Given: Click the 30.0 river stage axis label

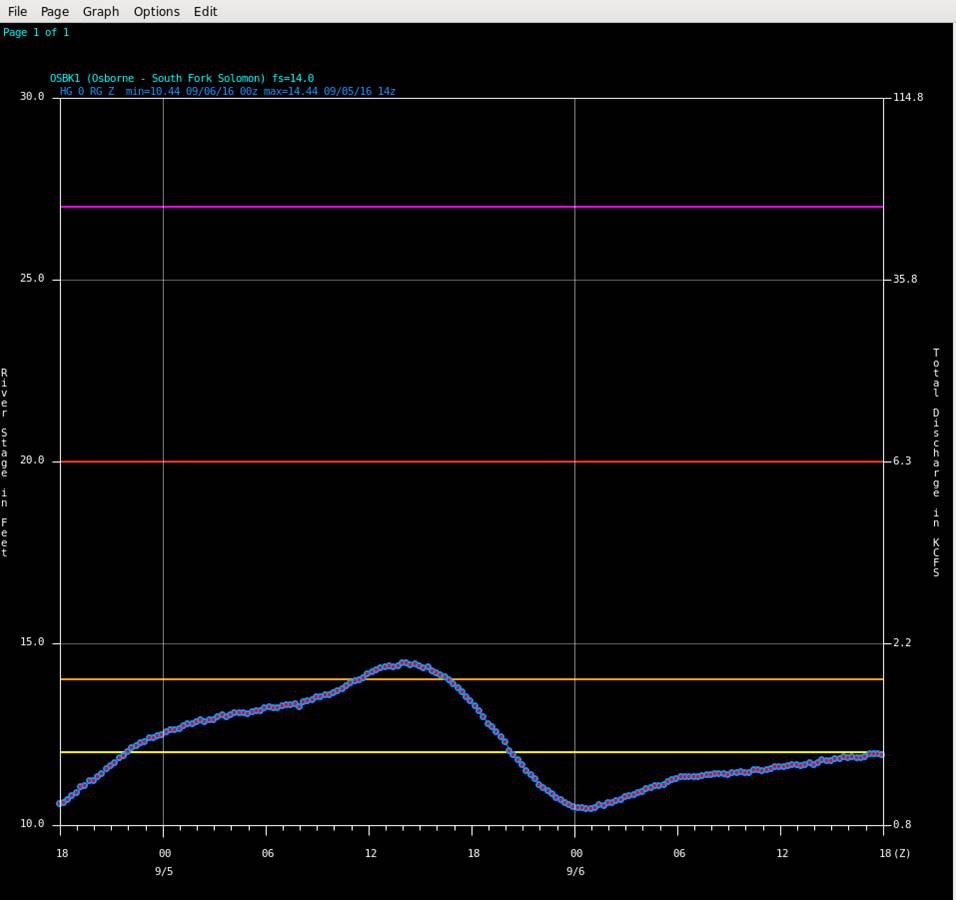Looking at the screenshot, I should (x=32, y=96).
